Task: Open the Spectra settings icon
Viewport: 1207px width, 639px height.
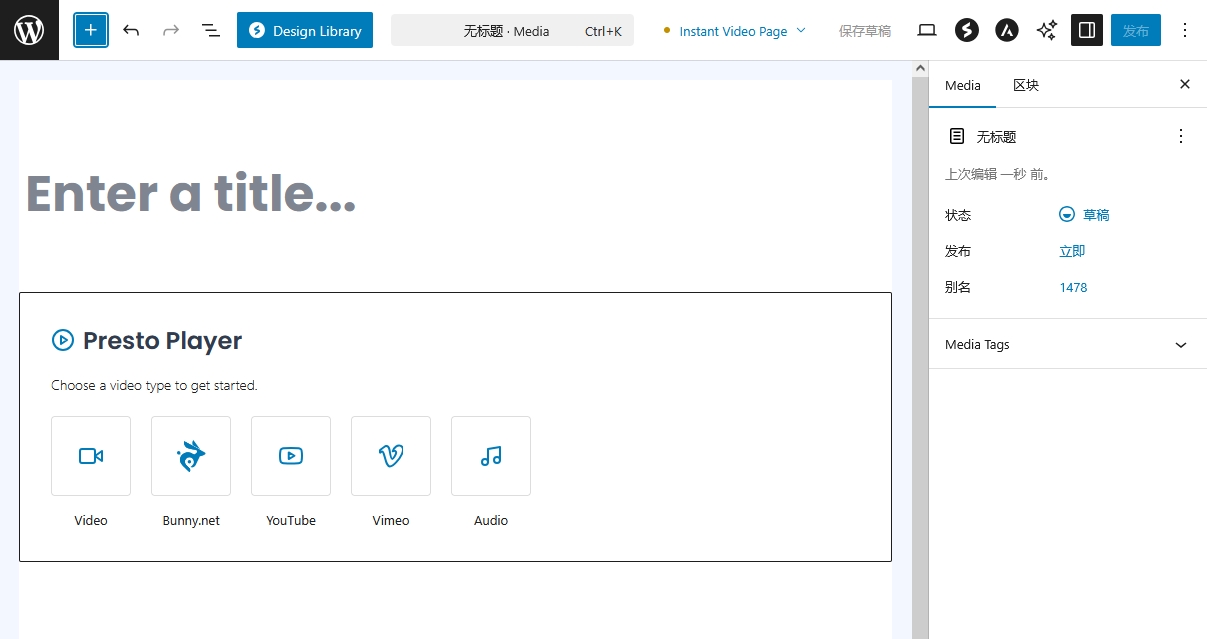Action: (967, 30)
